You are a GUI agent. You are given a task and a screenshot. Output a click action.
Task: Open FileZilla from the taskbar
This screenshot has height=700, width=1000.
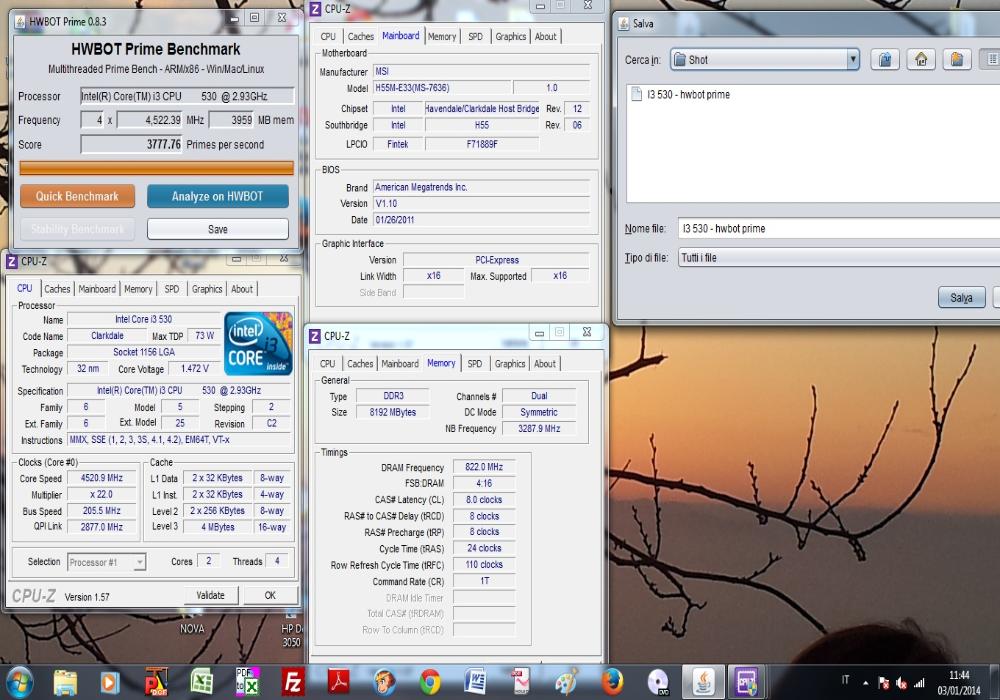tap(293, 682)
